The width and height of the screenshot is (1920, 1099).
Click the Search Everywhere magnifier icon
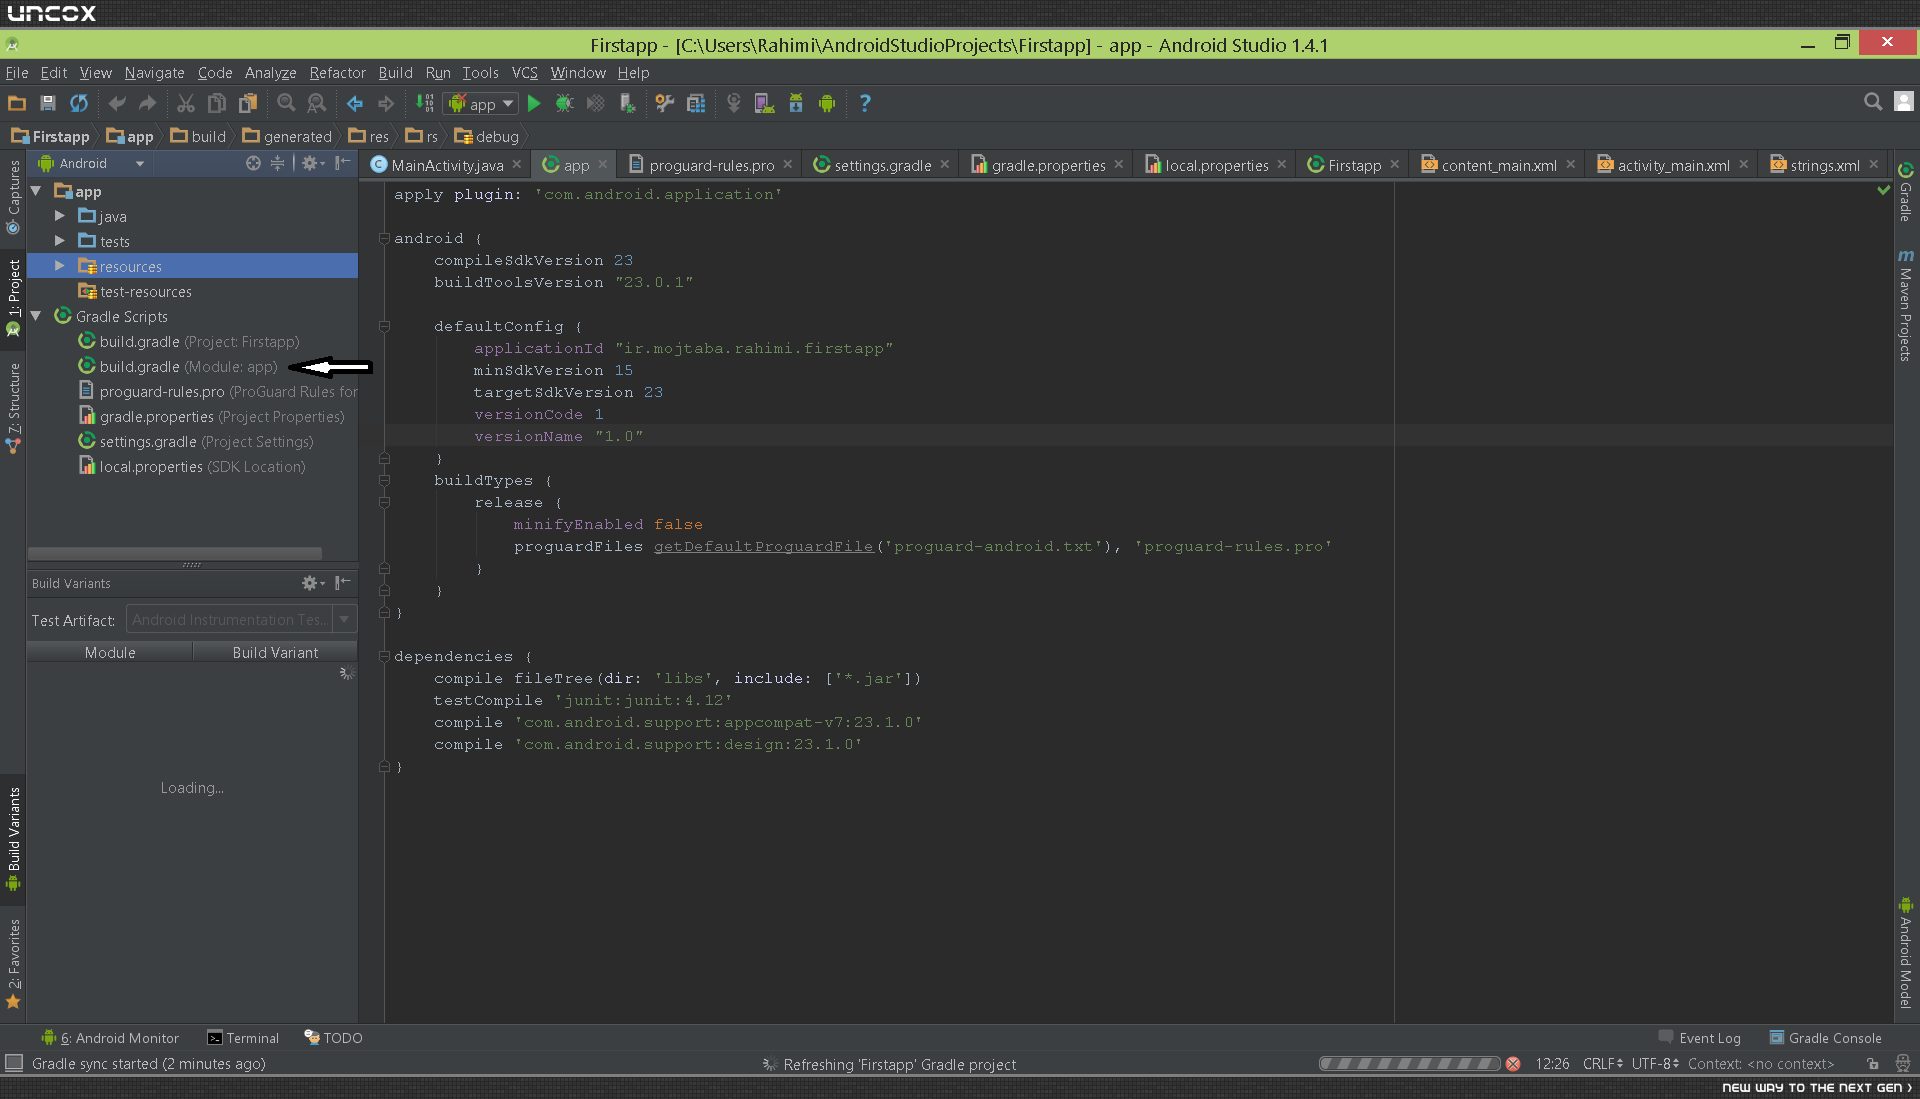pyautogui.click(x=1873, y=102)
